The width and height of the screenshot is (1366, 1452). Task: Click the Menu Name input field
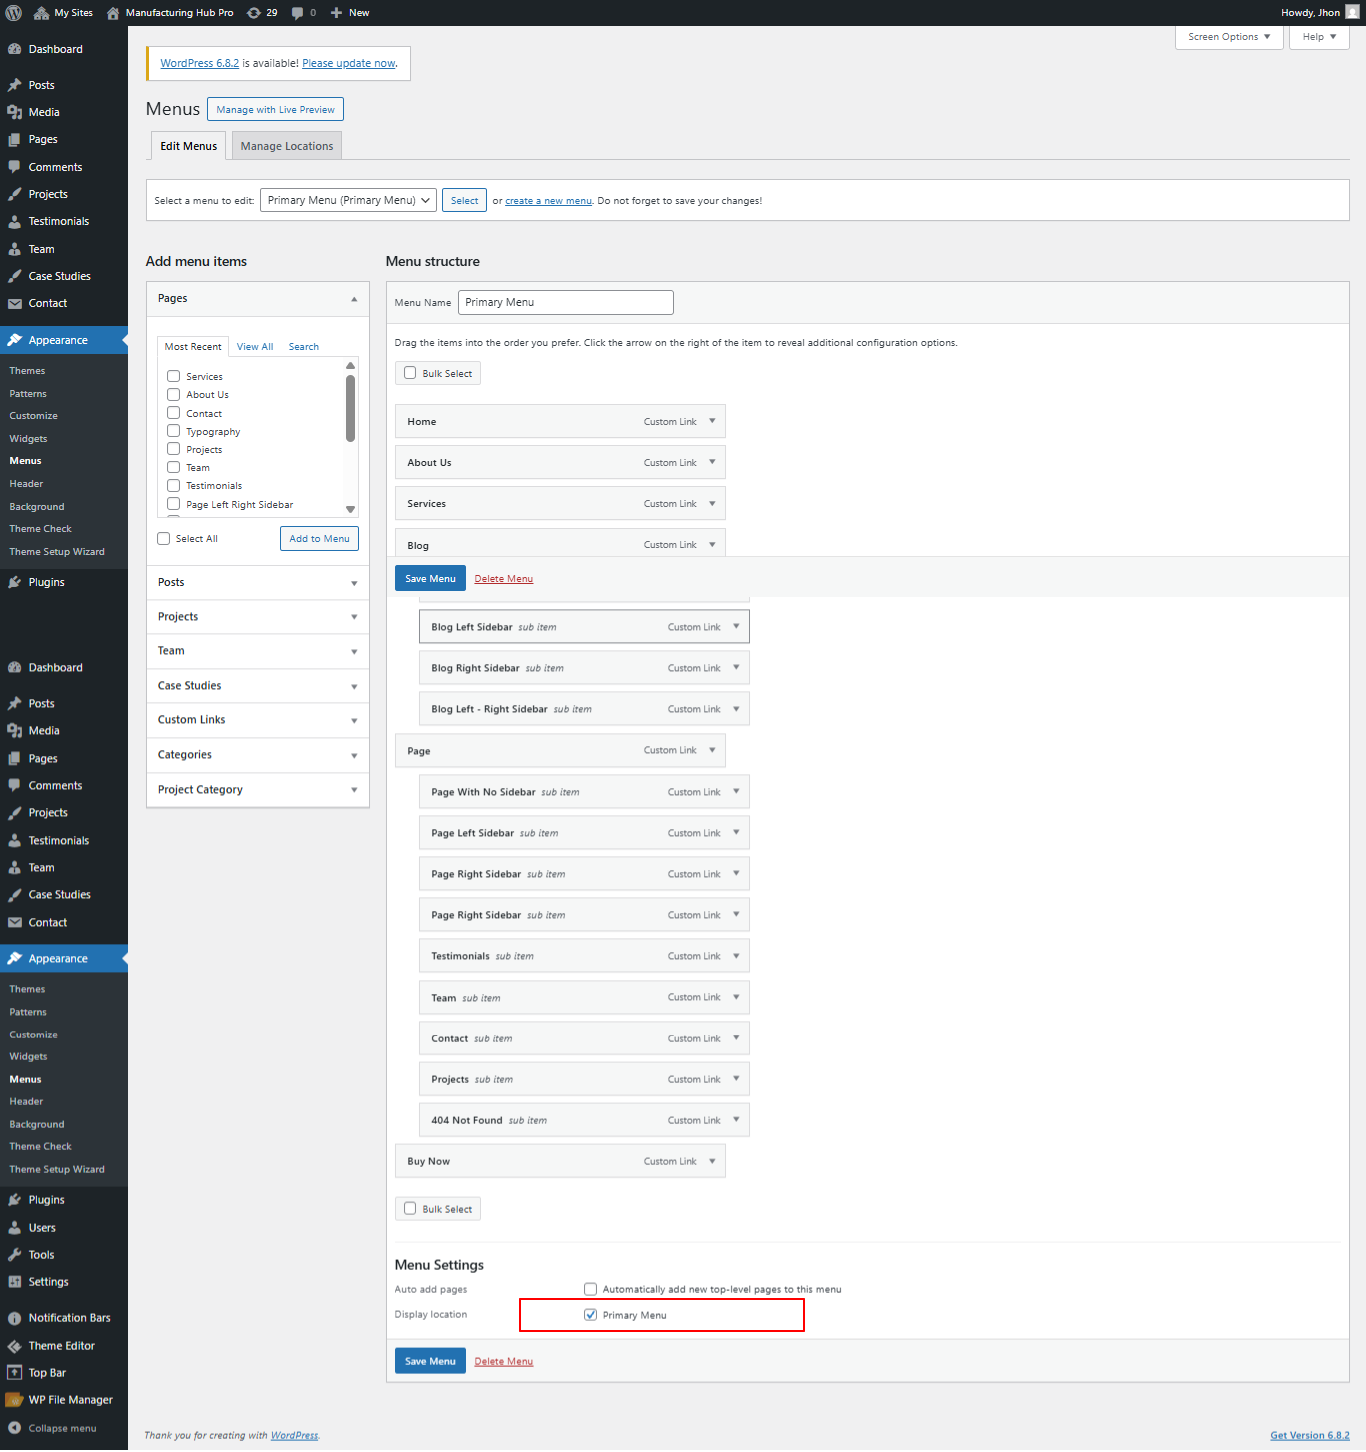566,302
